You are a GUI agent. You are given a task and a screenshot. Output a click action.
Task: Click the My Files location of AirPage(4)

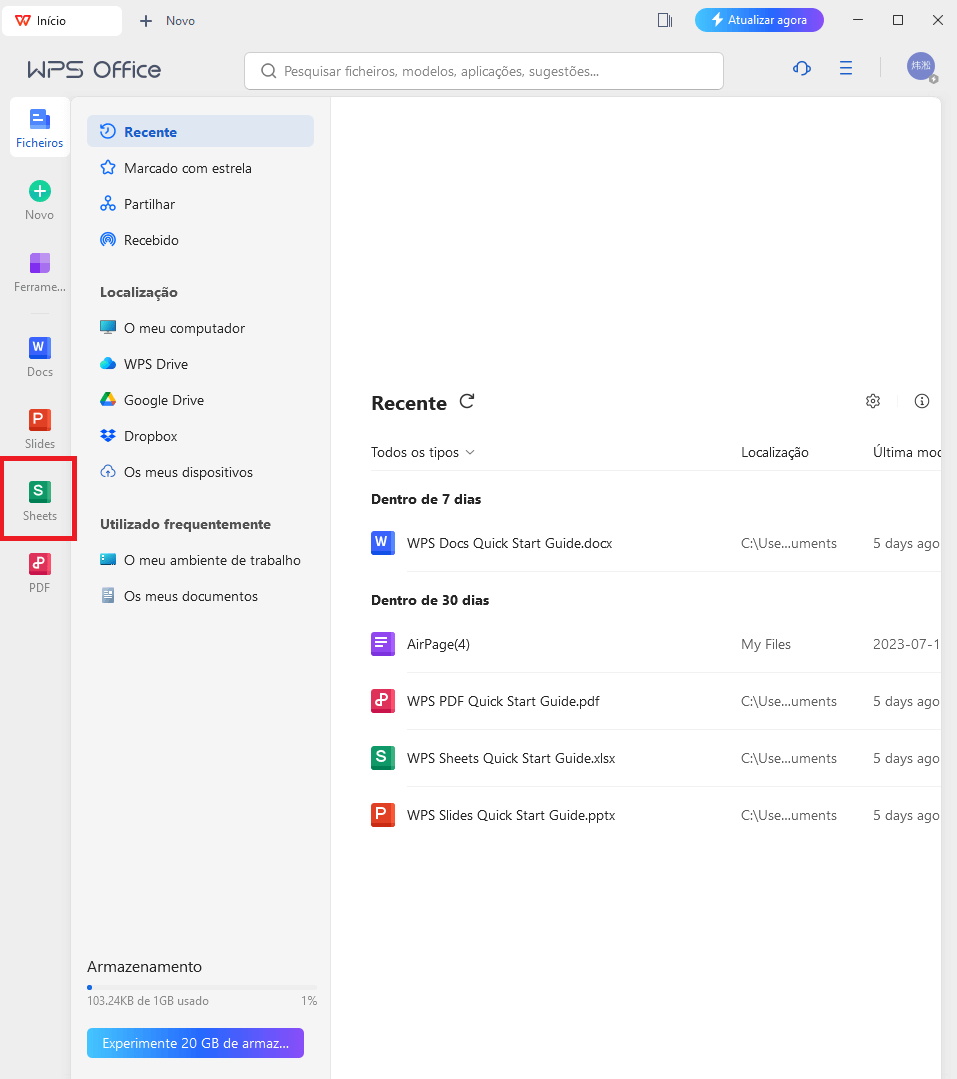(x=766, y=644)
